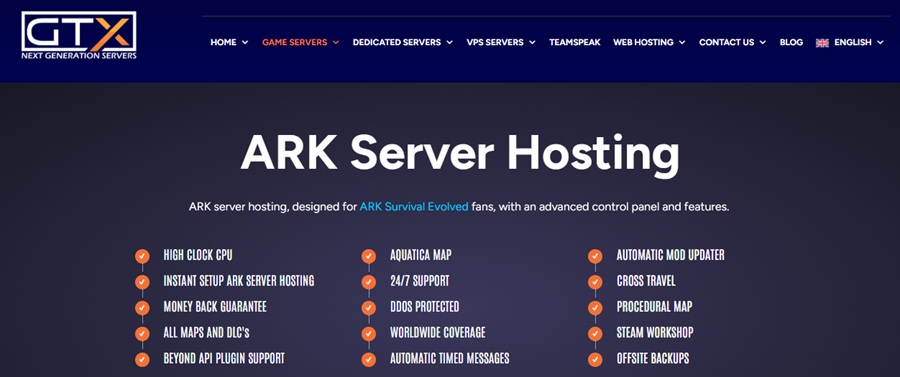Click the checkmark icon beside High Clock CPU
This screenshot has width=900, height=377.
(142, 256)
